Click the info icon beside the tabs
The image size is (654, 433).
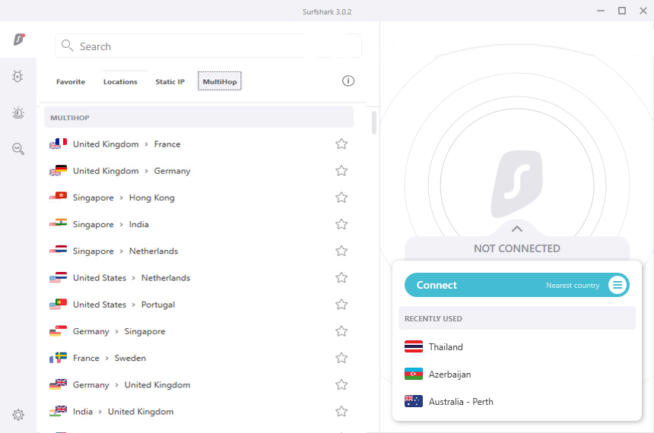pyautogui.click(x=348, y=81)
